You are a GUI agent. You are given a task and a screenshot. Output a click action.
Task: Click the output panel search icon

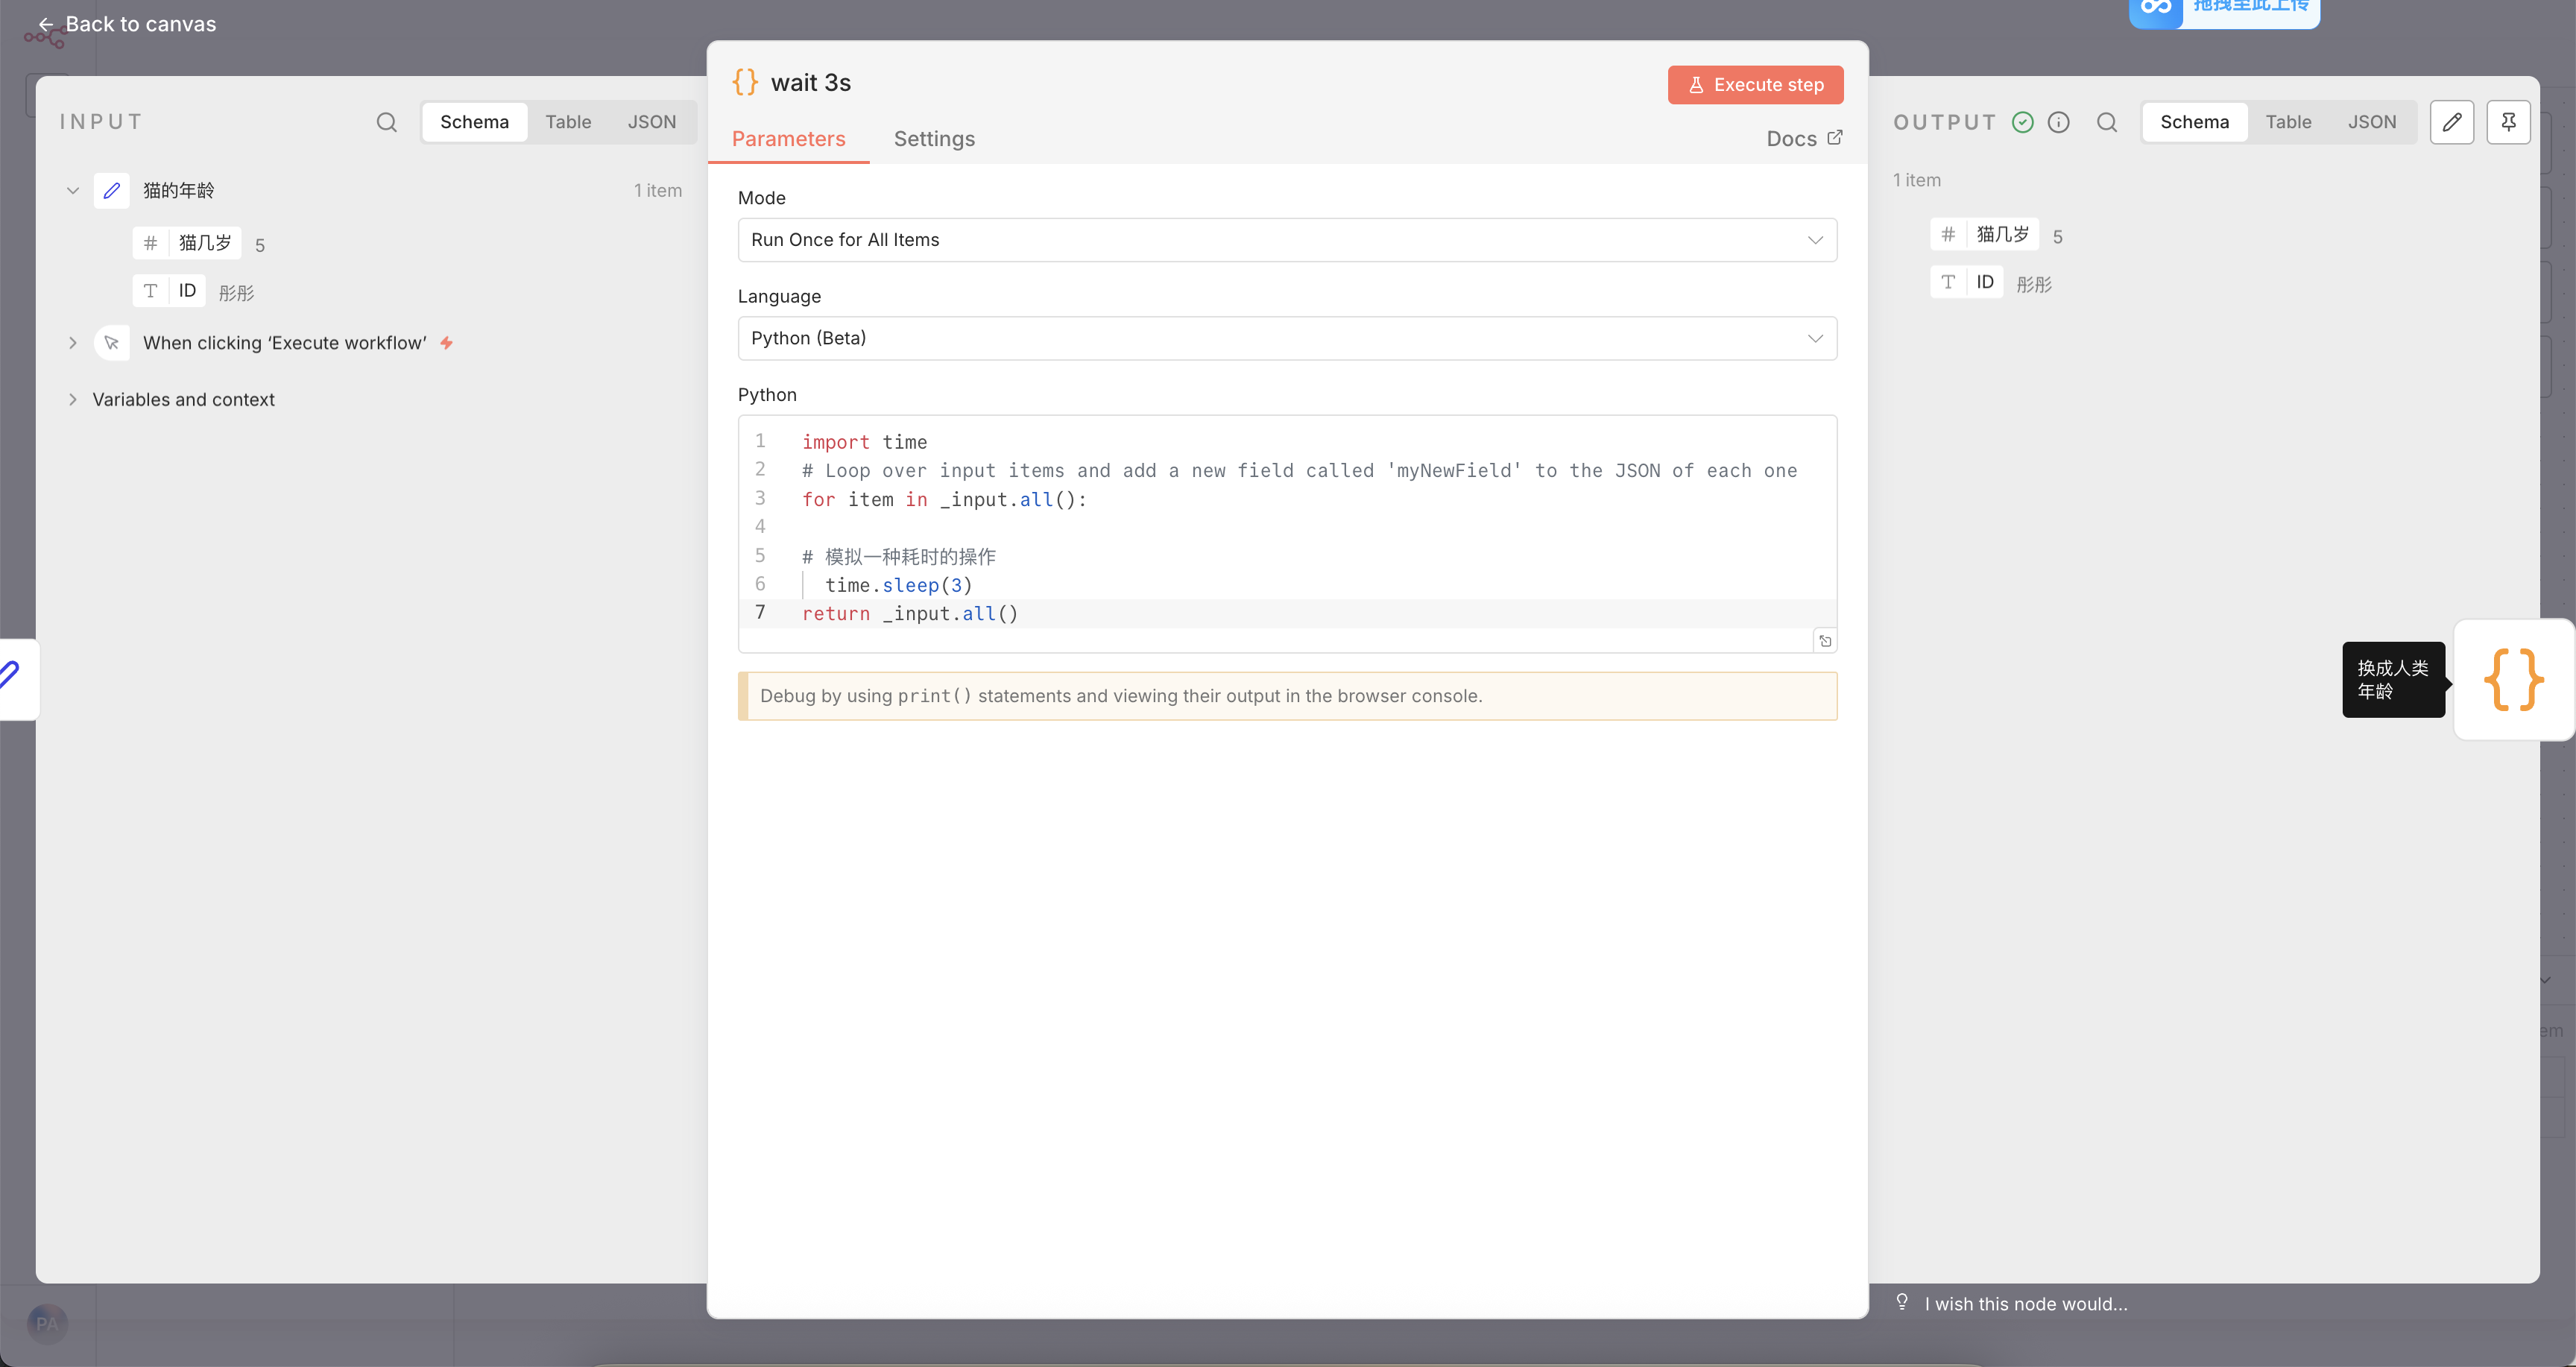tap(2107, 122)
